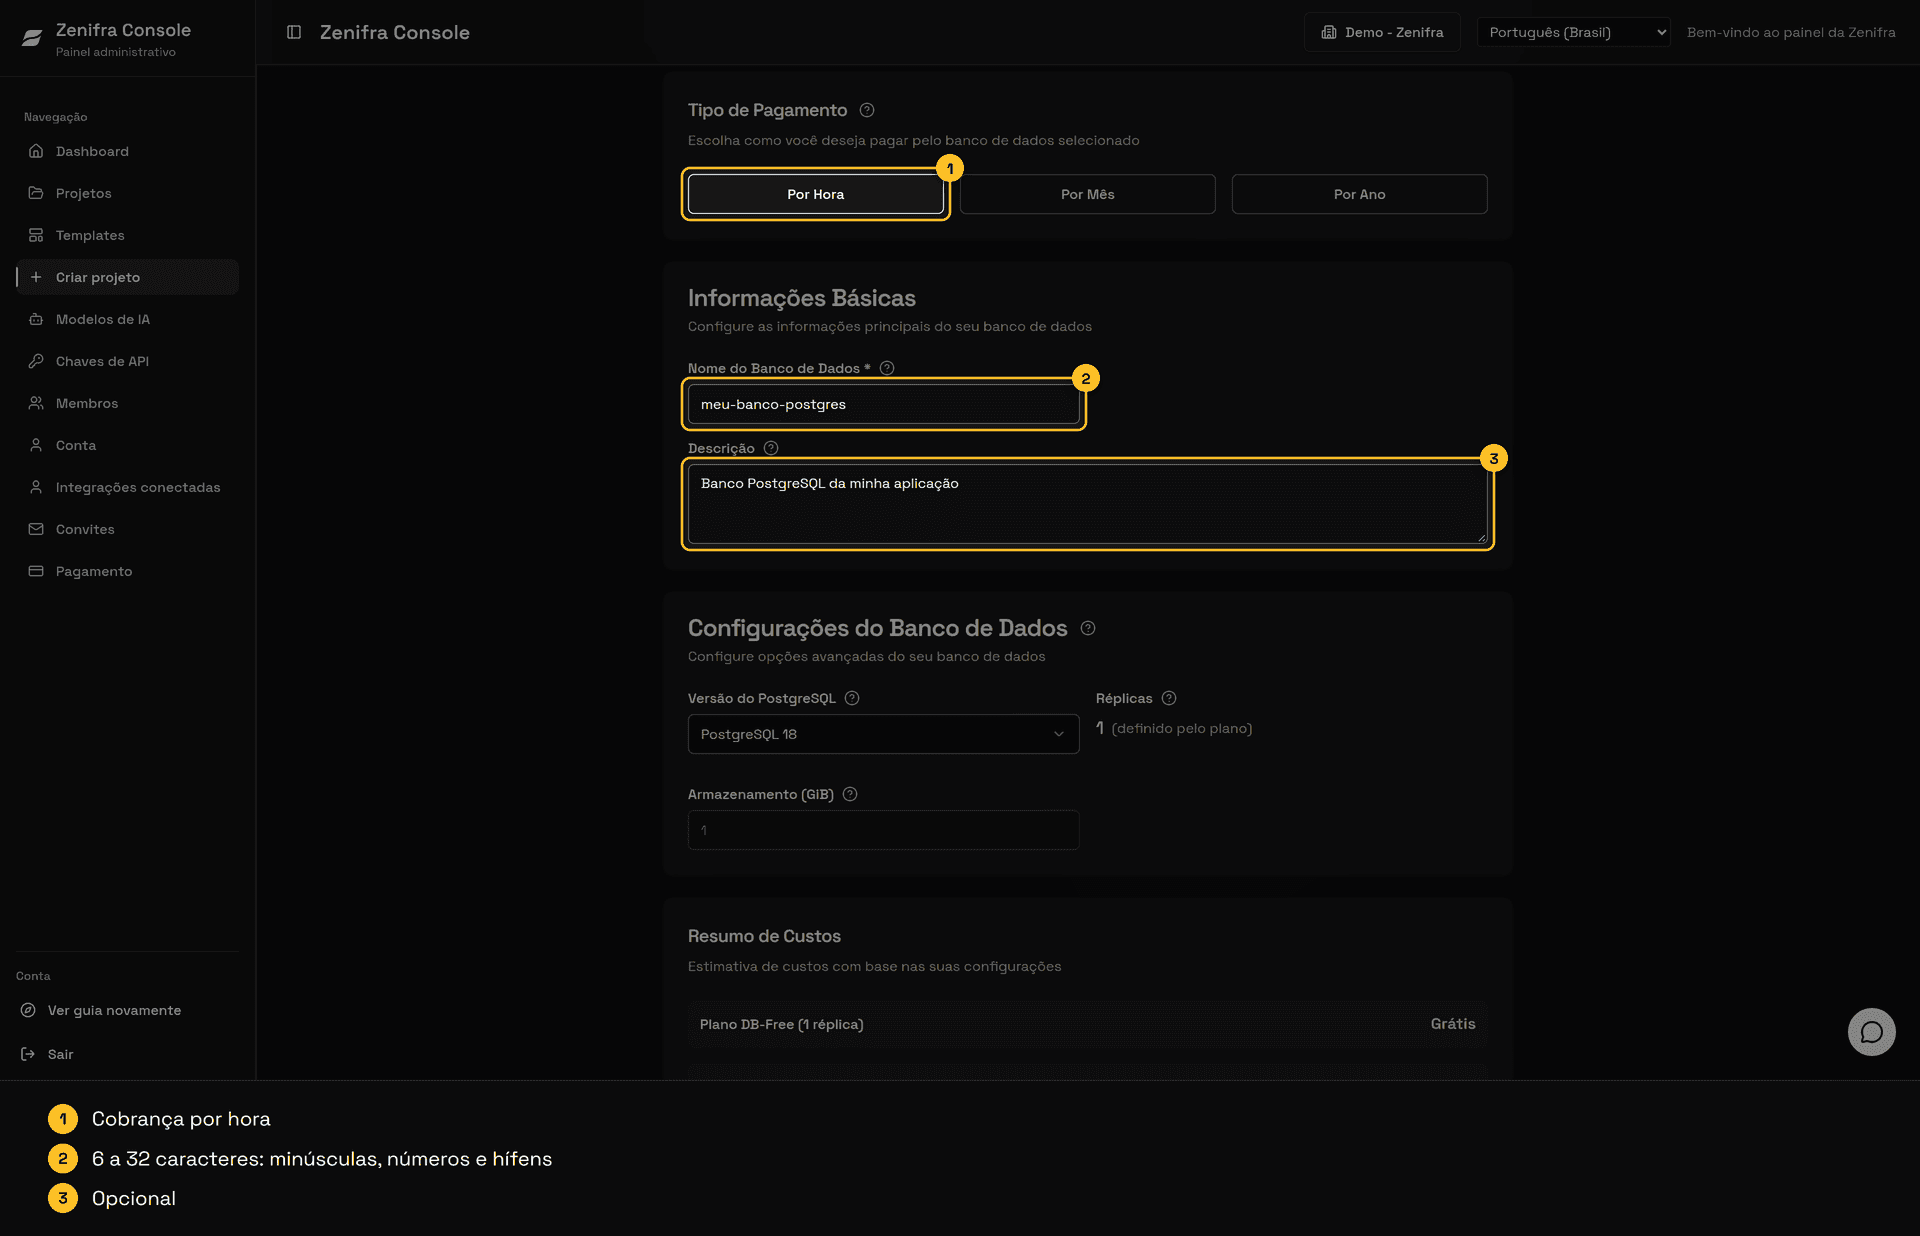Viewport: 1920px width, 1236px height.
Task: Focus the Nome do Banco de Dados field
Action: pyautogui.click(x=884, y=404)
